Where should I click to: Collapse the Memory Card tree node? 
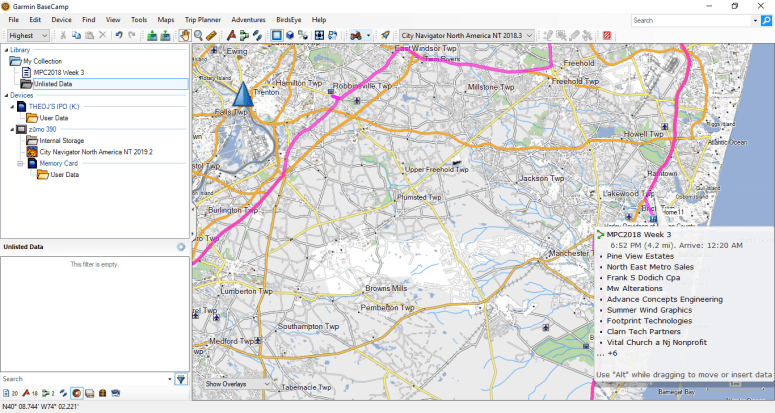[20, 163]
